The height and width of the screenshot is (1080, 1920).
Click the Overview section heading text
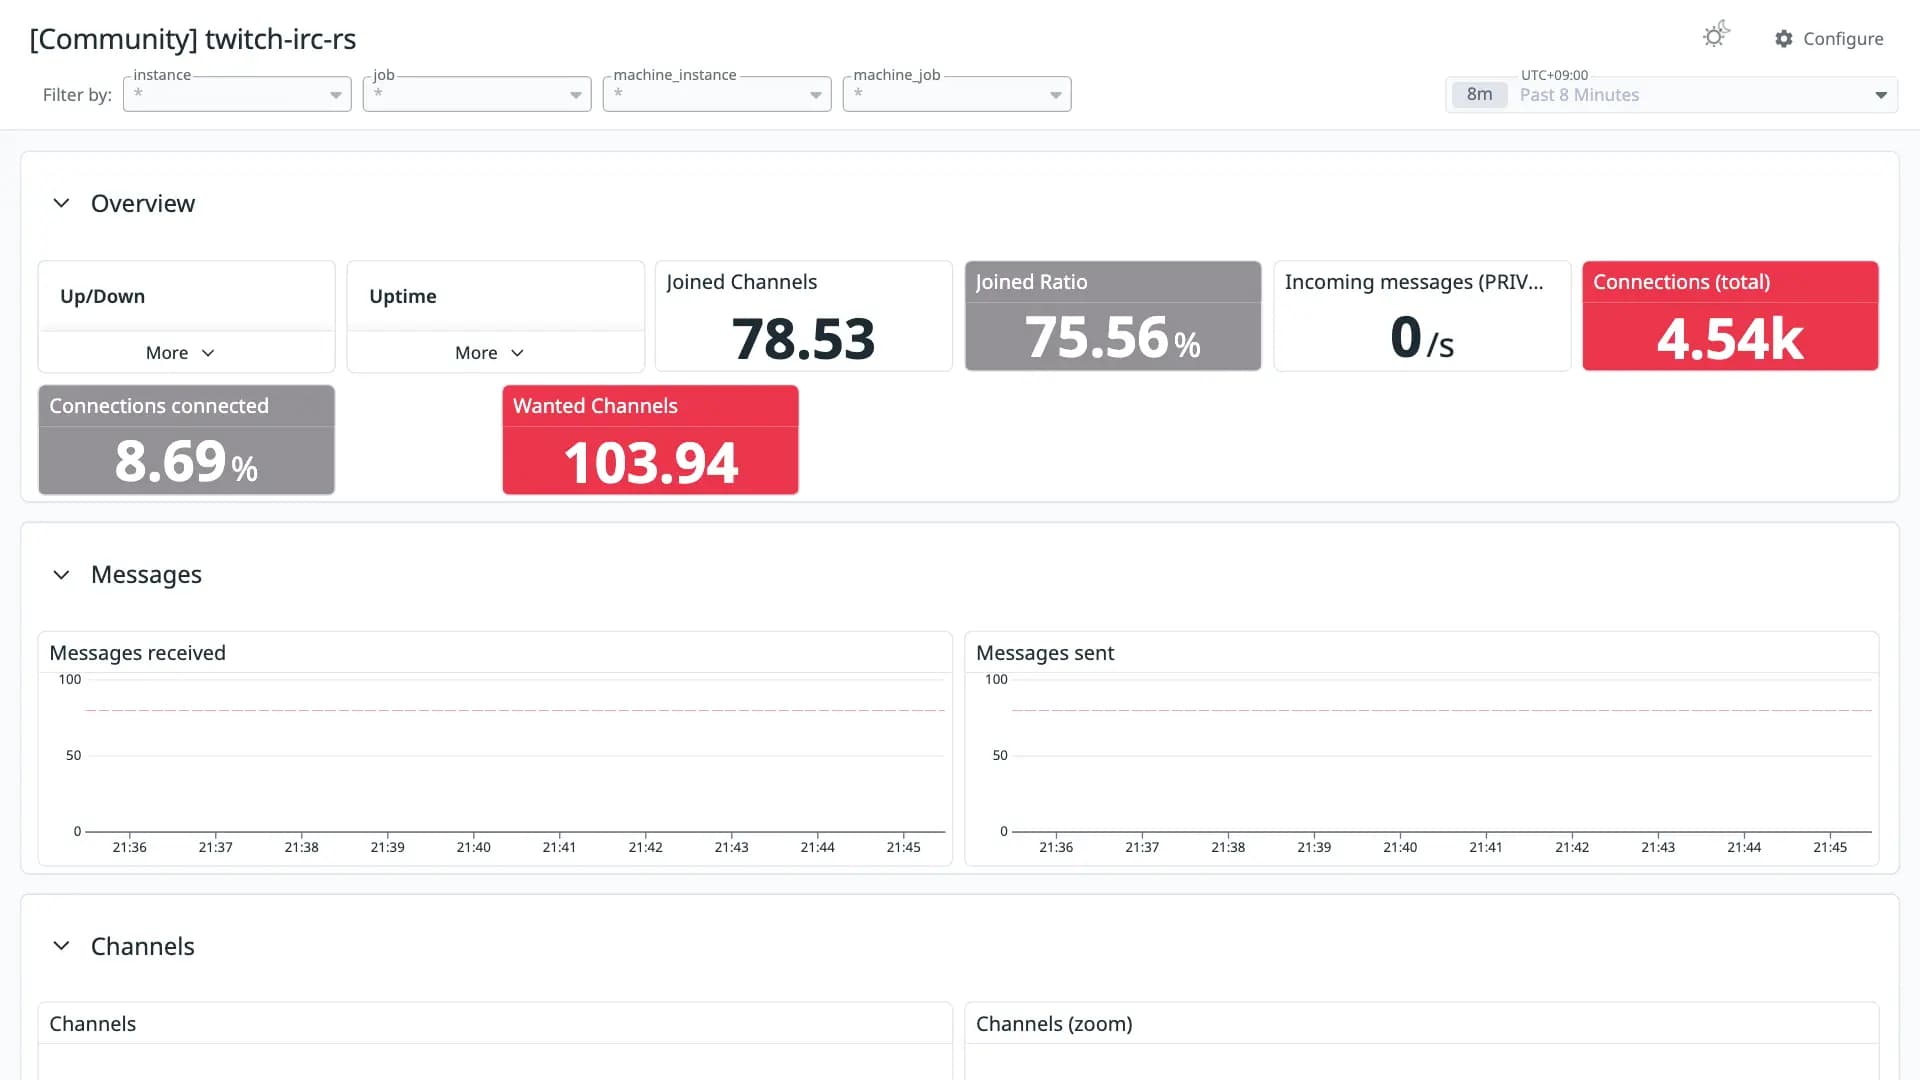[143, 203]
